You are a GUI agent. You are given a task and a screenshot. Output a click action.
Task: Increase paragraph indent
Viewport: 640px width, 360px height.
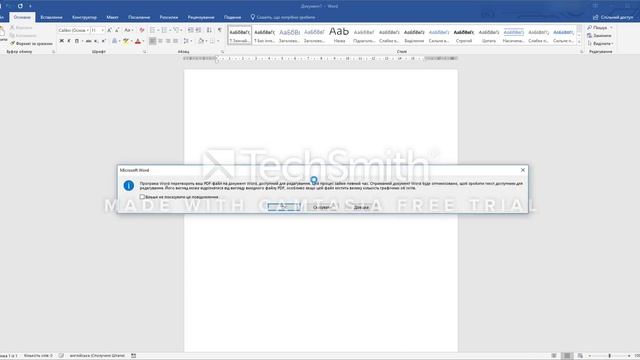coord(198,30)
